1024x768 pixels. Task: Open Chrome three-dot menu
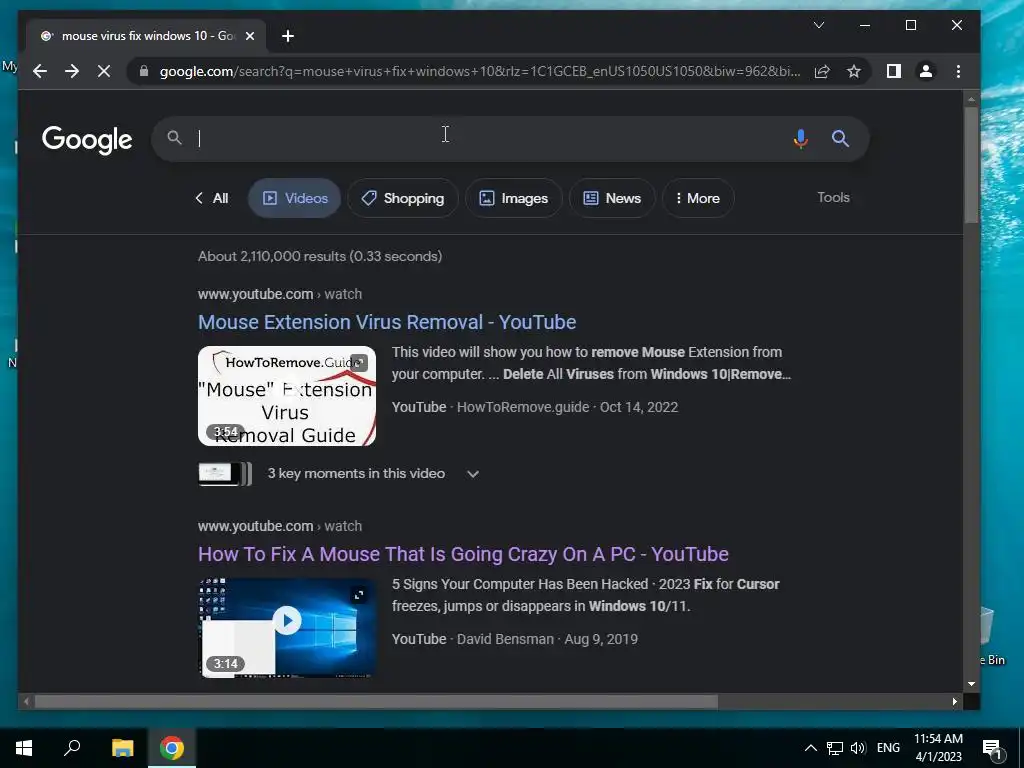(x=958, y=71)
